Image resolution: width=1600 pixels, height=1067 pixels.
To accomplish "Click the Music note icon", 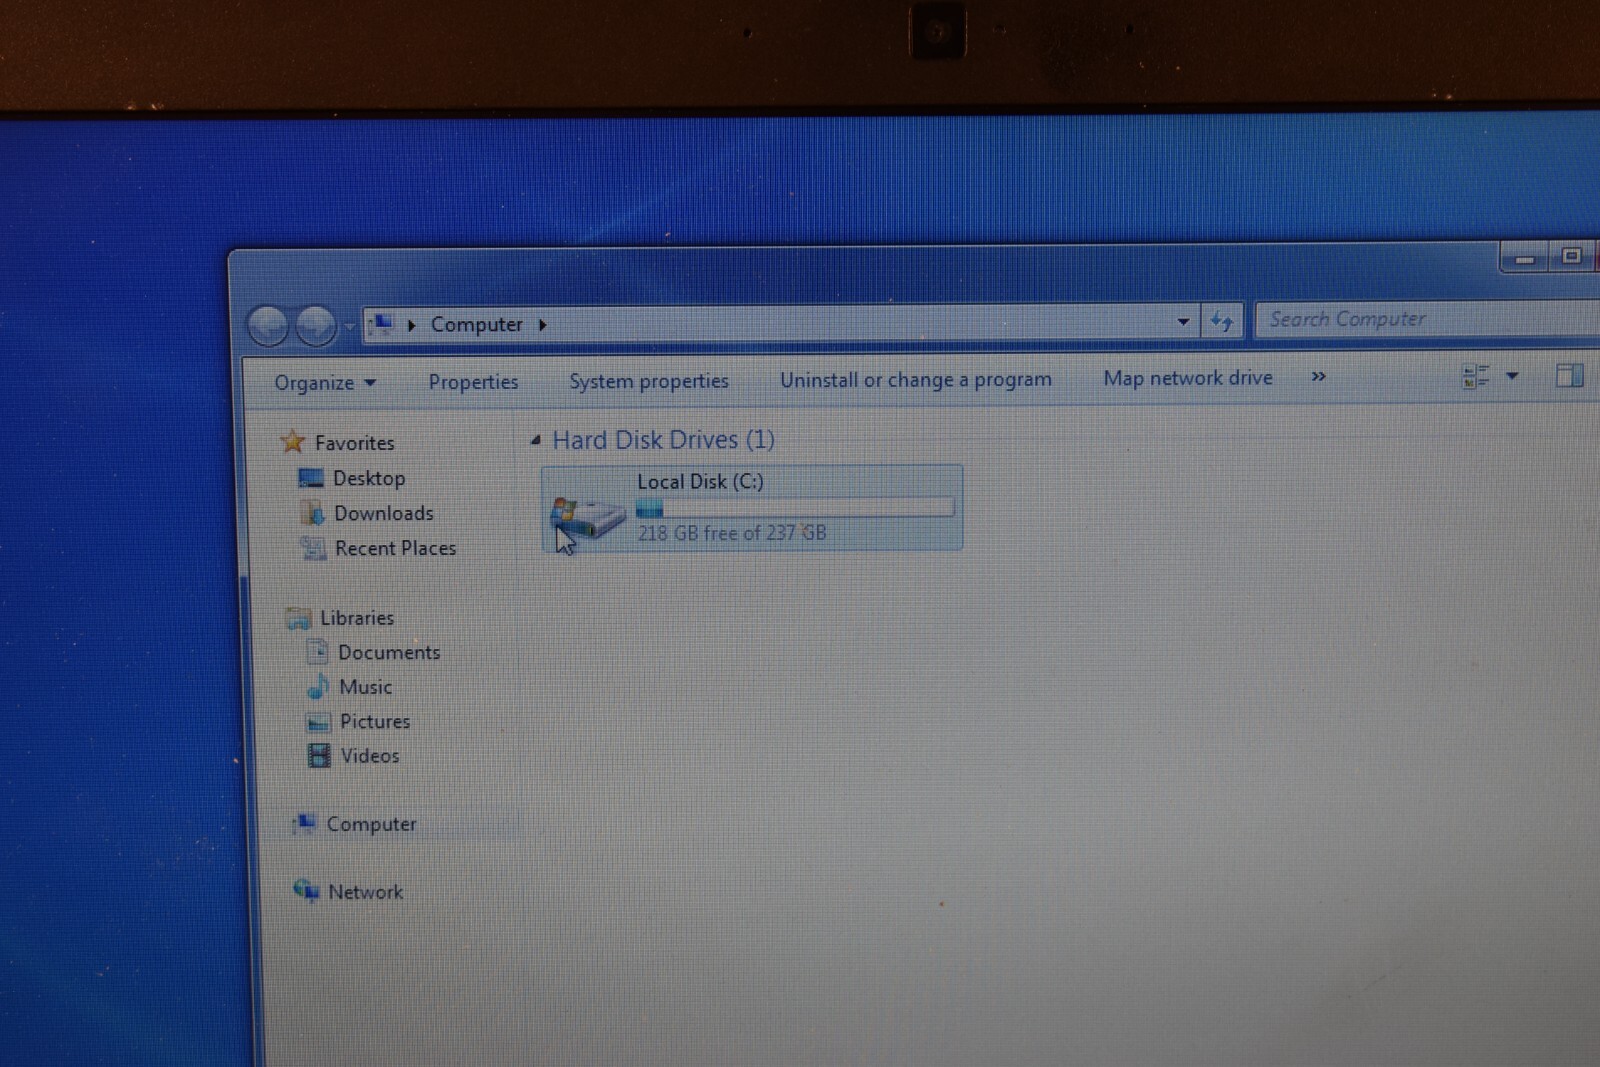I will click(x=318, y=686).
